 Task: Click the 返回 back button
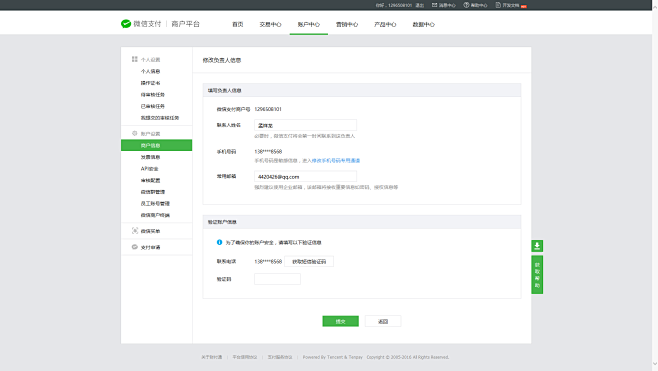pos(383,321)
